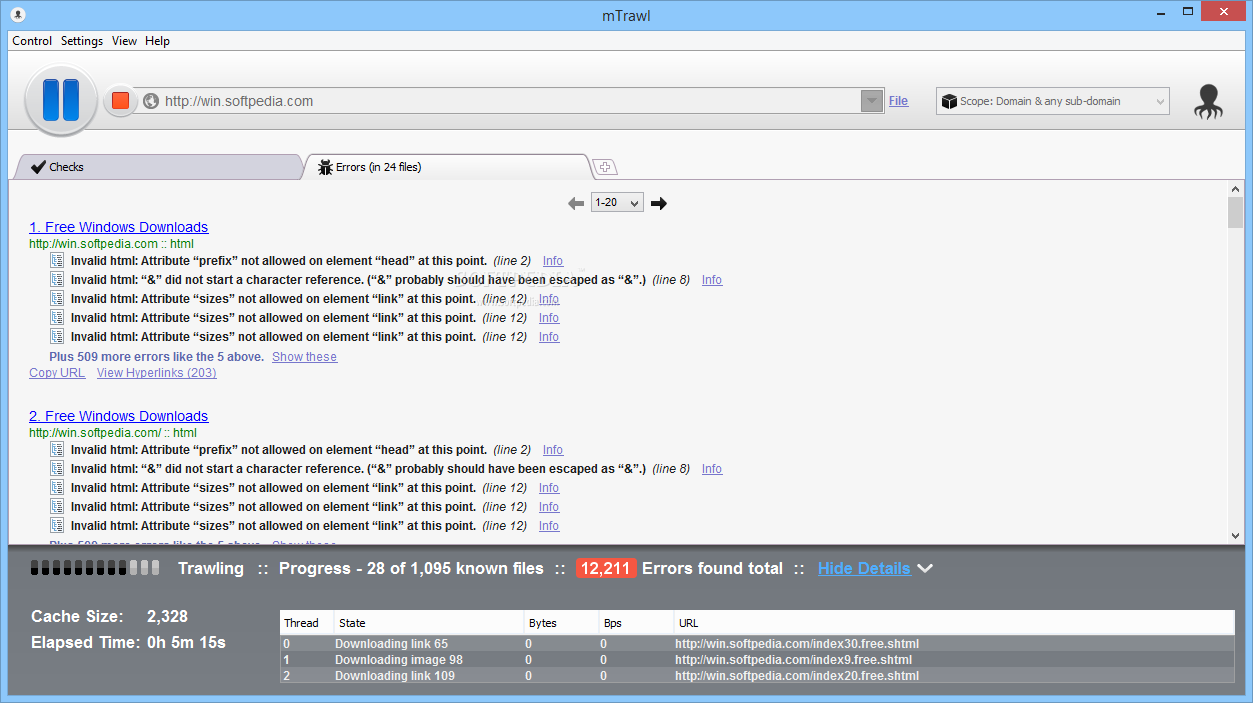The width and height of the screenshot is (1253, 703).
Task: Sort by the Bytes column header
Action: coord(561,623)
